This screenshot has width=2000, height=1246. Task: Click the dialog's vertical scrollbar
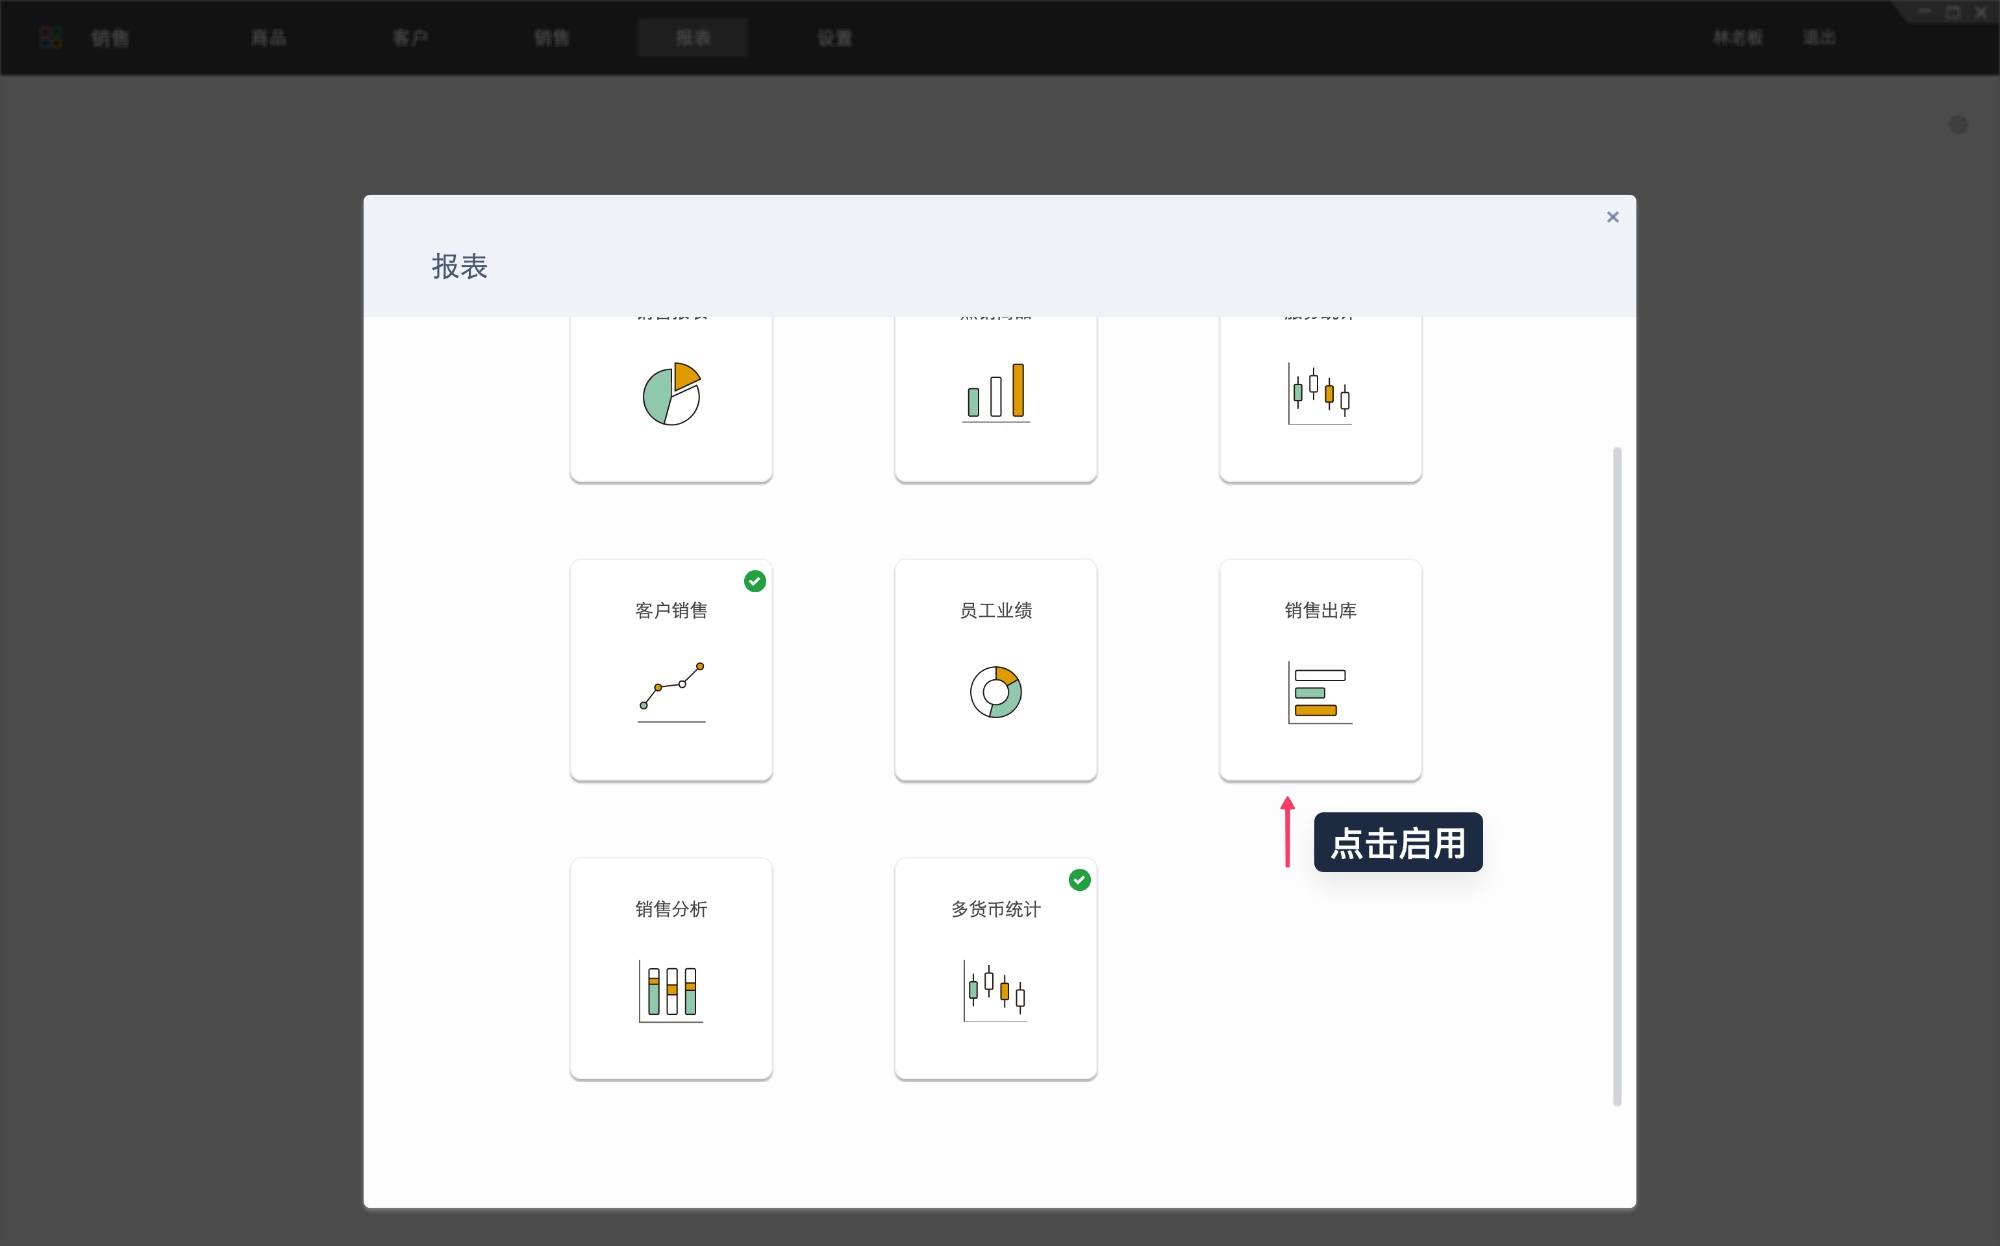click(x=1617, y=777)
